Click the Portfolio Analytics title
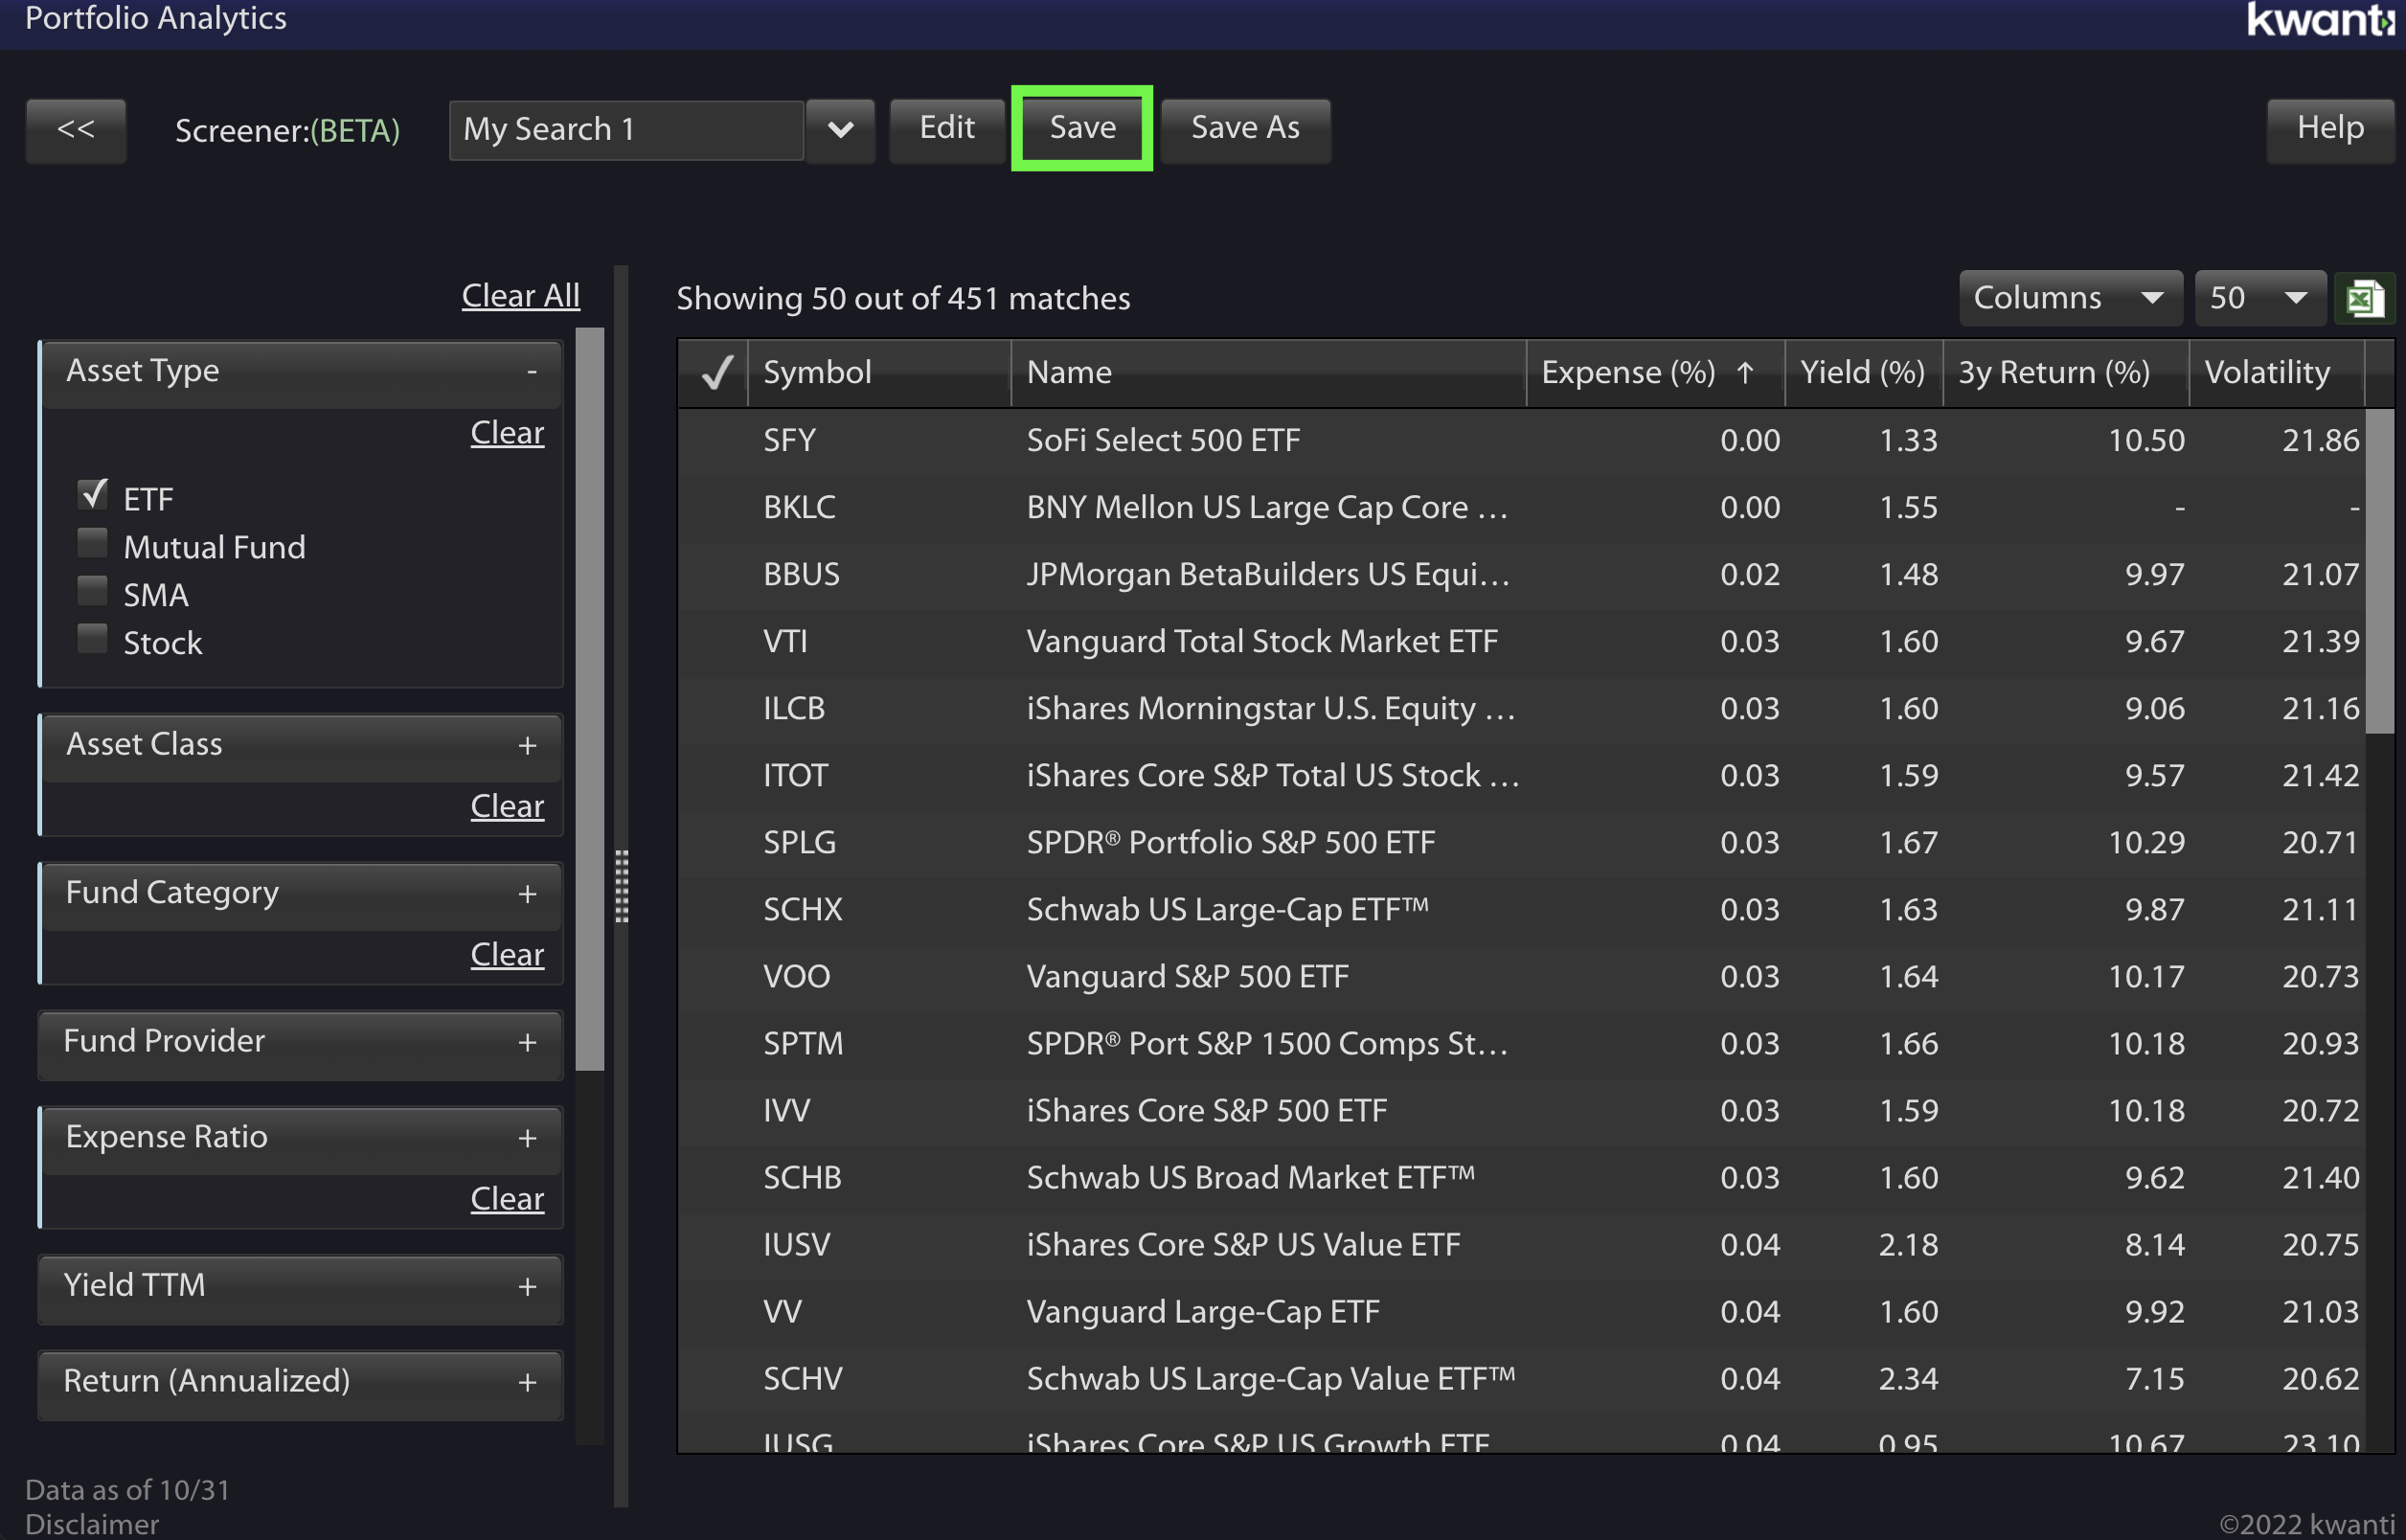 [x=156, y=18]
